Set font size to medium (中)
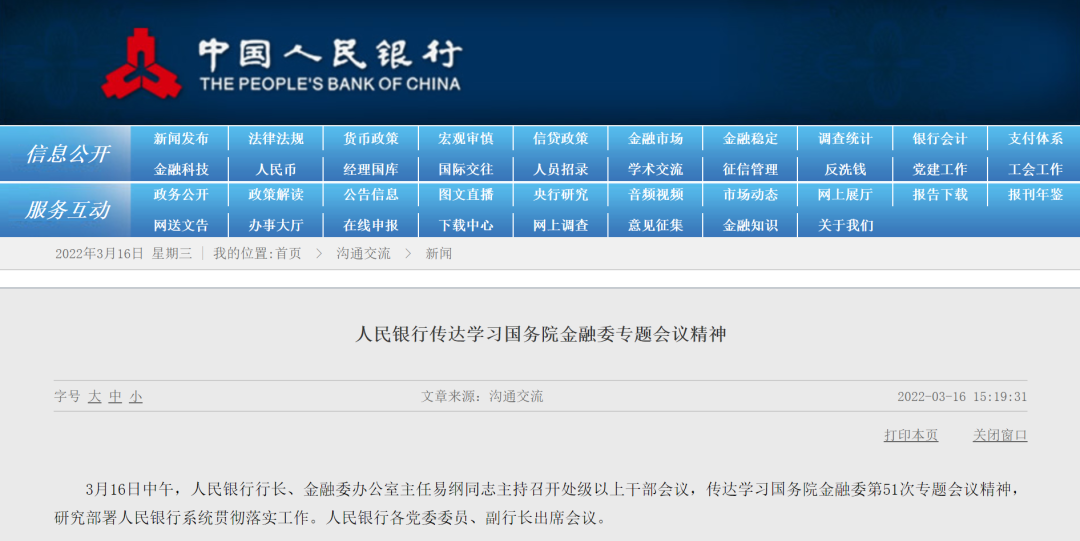Screen dimensions: 1080x541 click(115, 397)
